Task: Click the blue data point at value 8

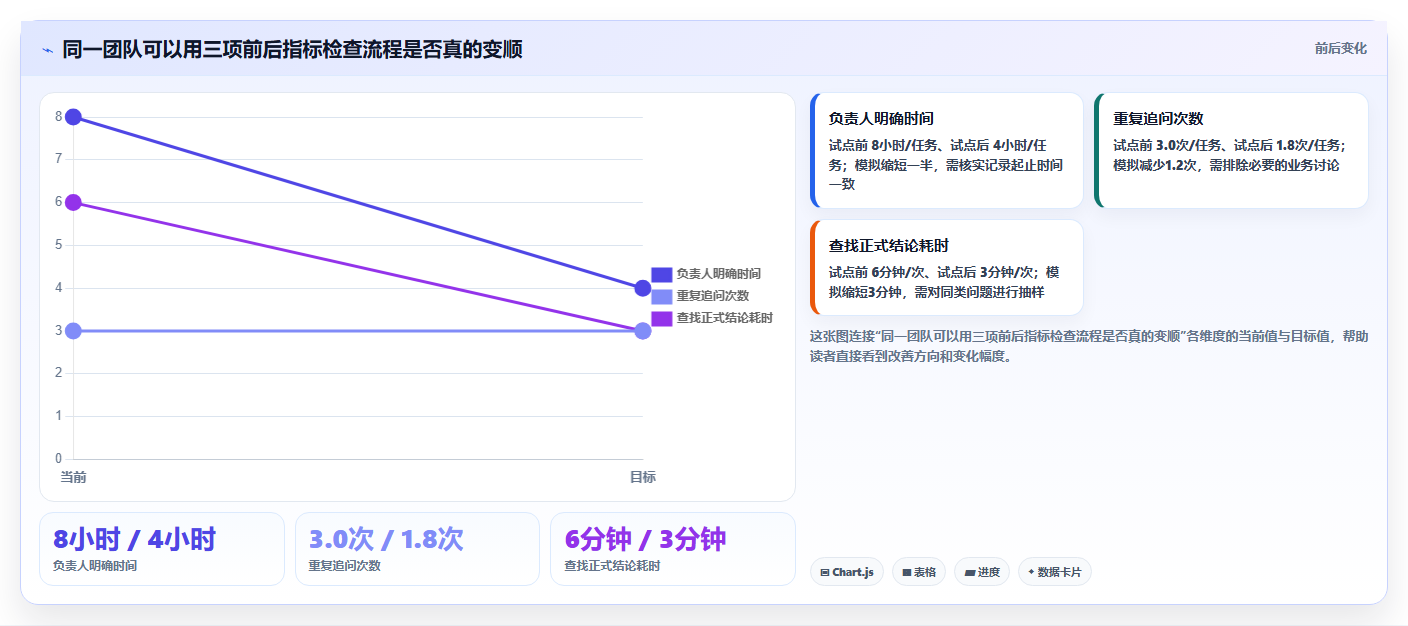Action: point(73,117)
